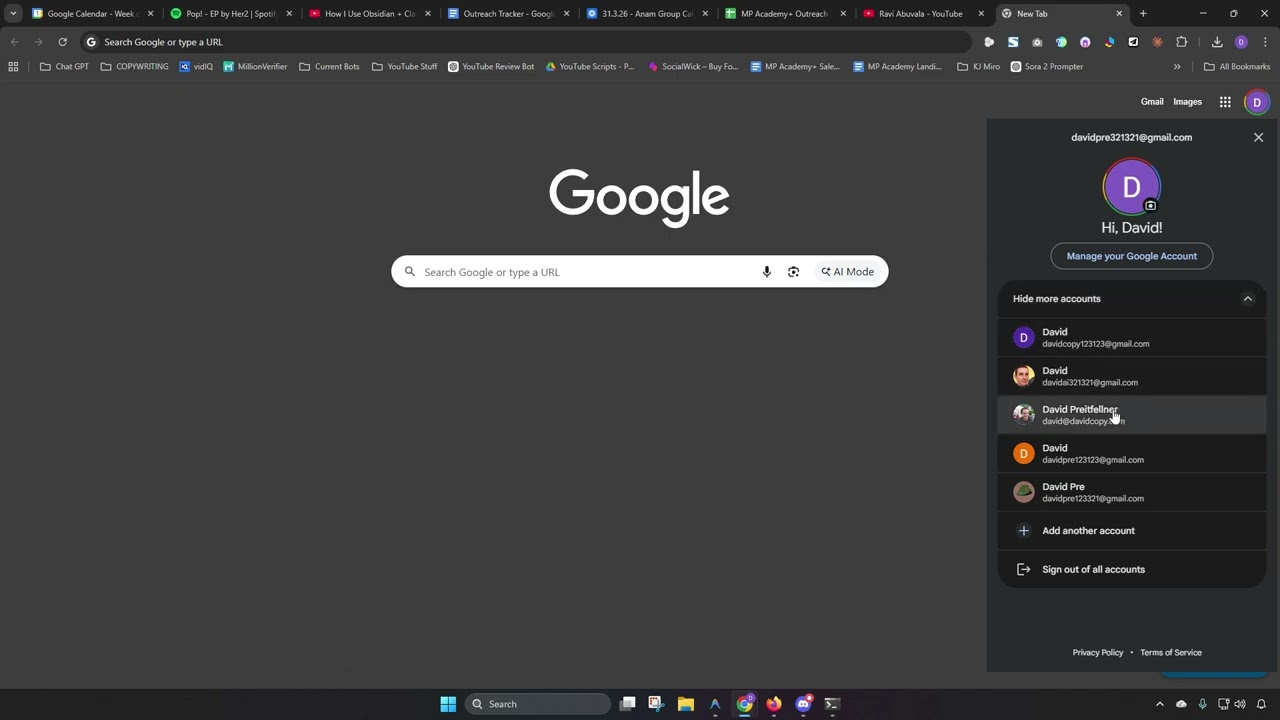Open the YouTube Review Bot bookmark

pyautogui.click(x=491, y=66)
